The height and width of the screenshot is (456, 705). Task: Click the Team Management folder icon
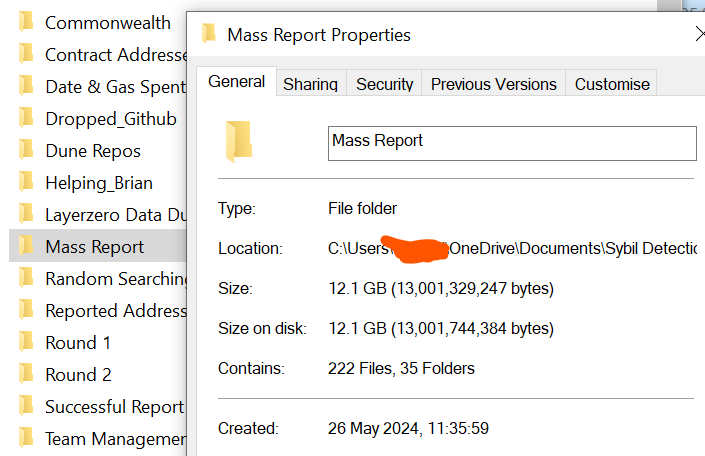[26, 438]
